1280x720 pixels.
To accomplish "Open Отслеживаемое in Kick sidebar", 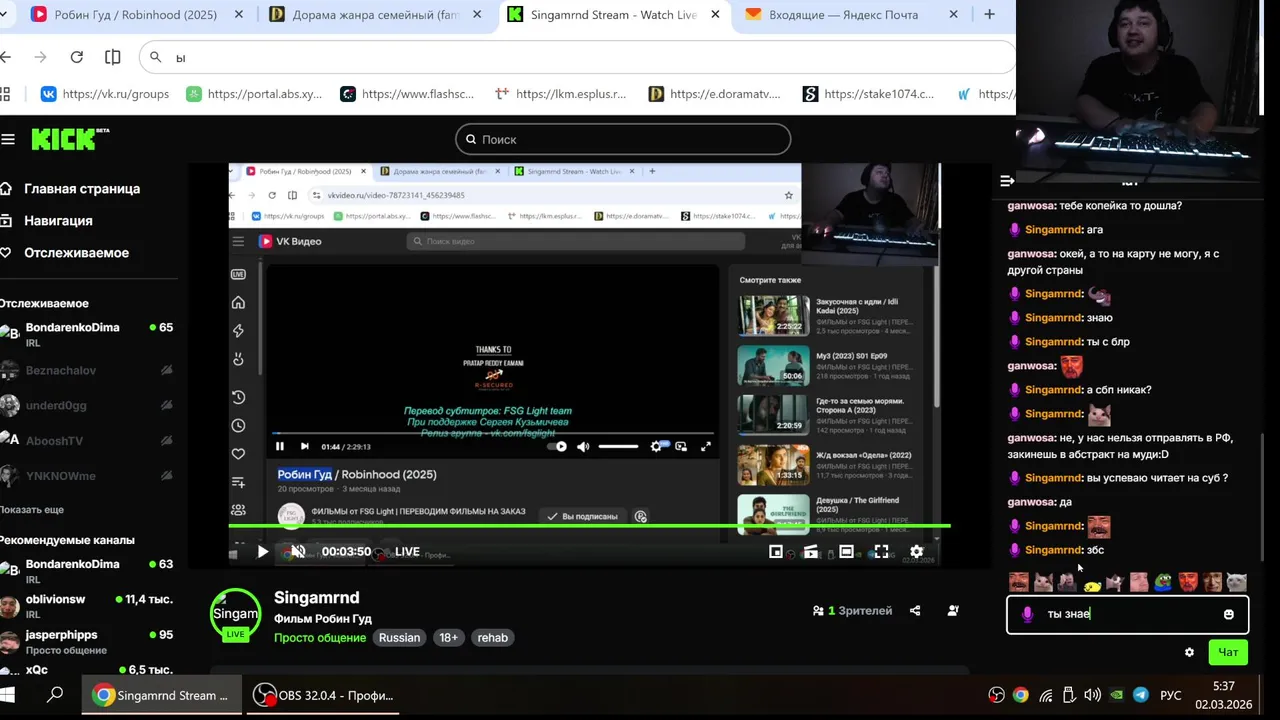I will pyautogui.click(x=76, y=253).
